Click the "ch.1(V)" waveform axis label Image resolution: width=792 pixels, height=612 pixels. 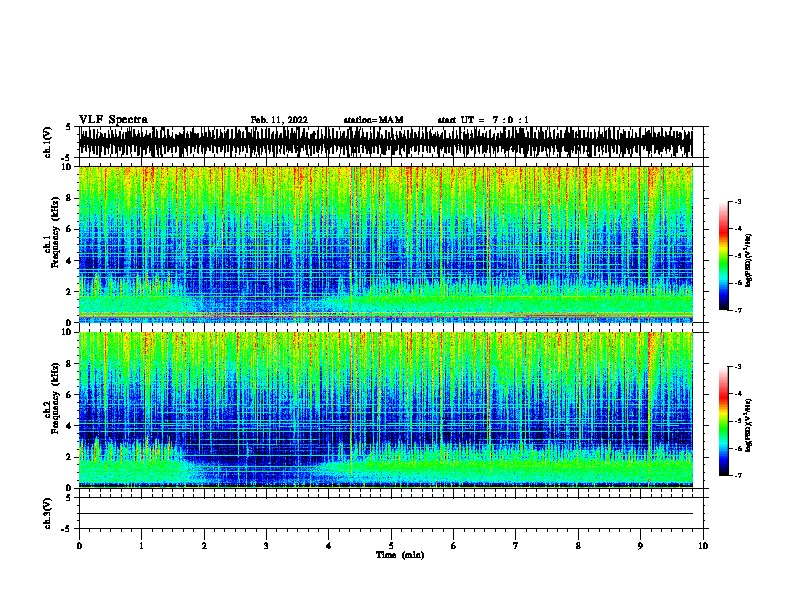tap(48, 142)
